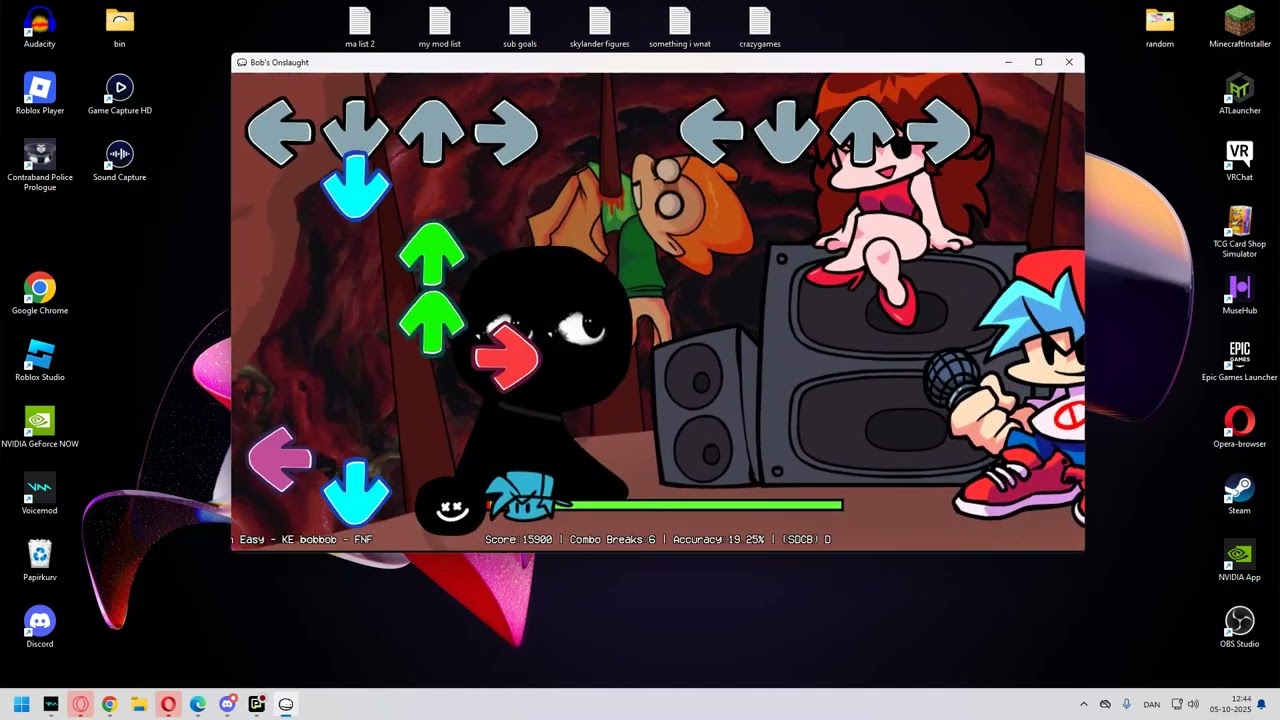Open the NVIDIA App desktop shortcut
Viewport: 1280px width, 720px height.
pyautogui.click(x=1239, y=561)
